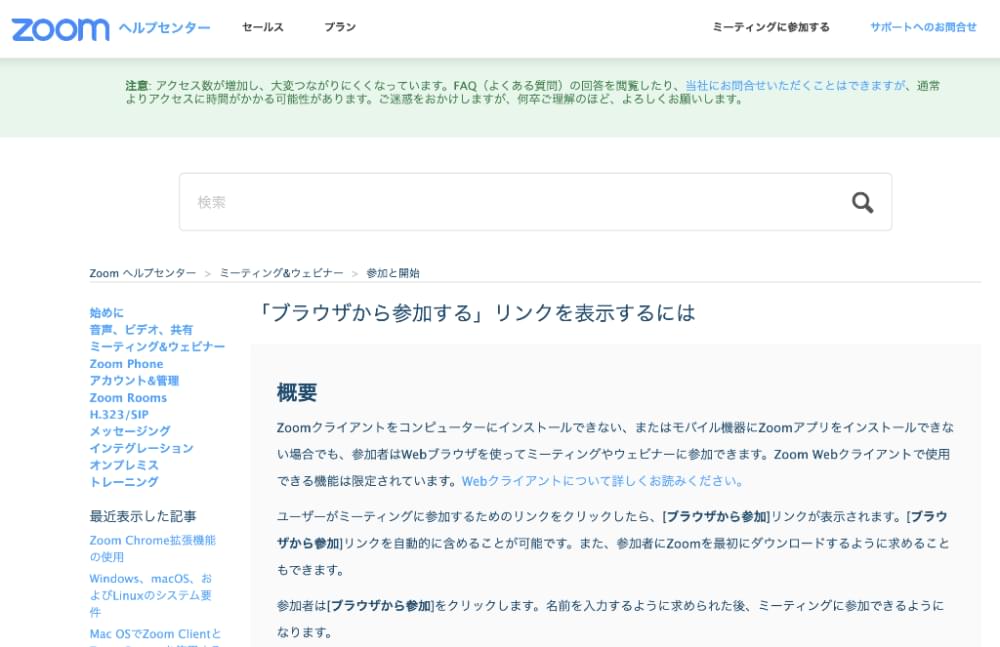
Task: Select Zoom Rooms in the sidebar
Action: [x=128, y=398]
